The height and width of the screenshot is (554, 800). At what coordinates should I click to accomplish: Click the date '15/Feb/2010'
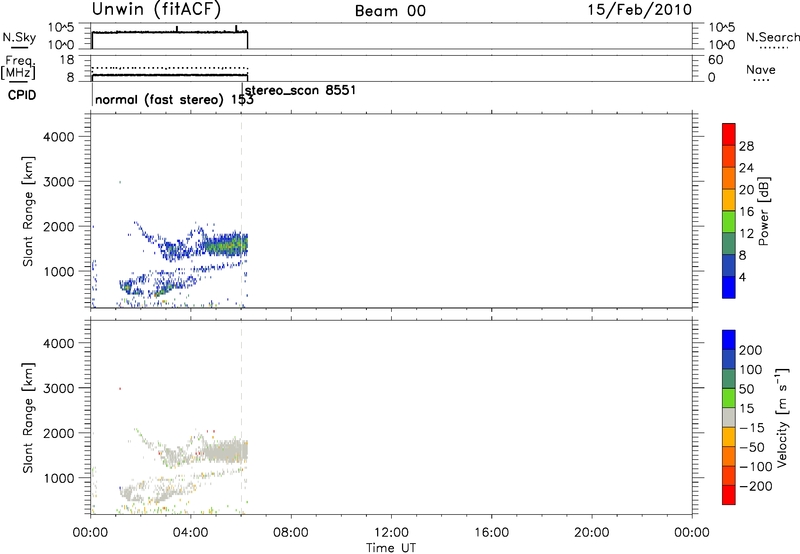point(639,10)
